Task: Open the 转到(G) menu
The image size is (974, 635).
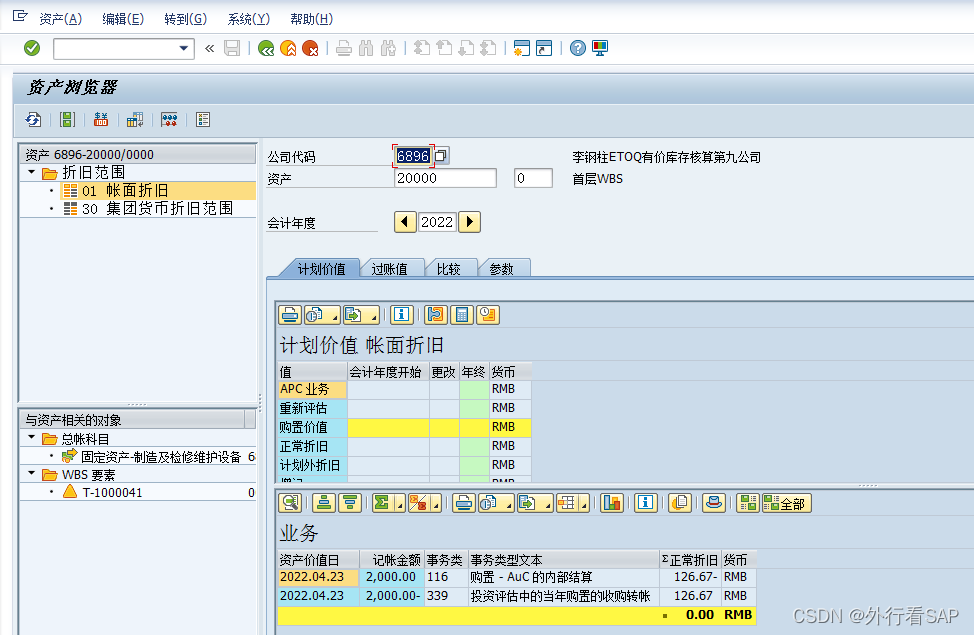Action: pyautogui.click(x=184, y=19)
